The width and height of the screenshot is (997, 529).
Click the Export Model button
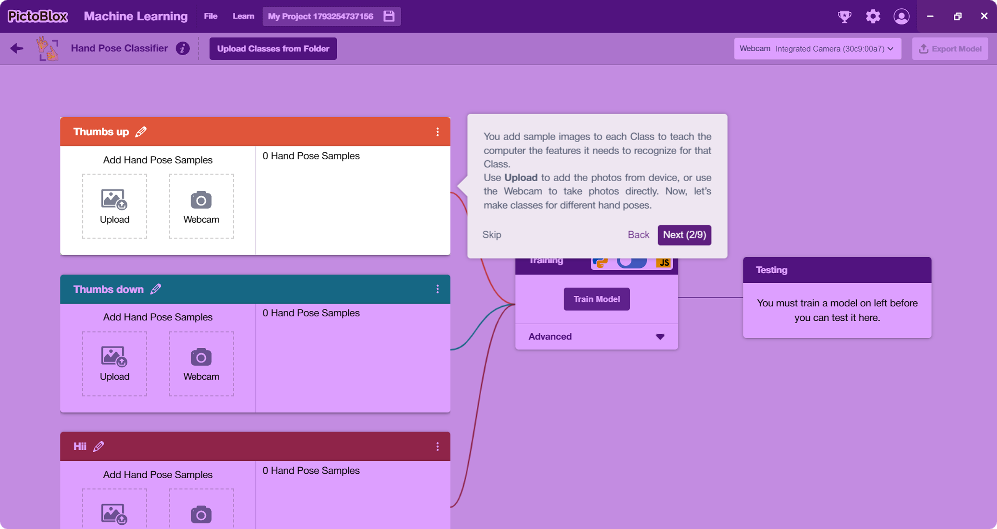pos(951,49)
